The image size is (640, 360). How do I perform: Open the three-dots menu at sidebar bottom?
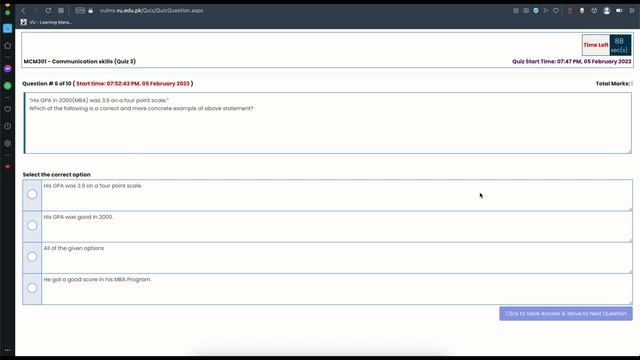coord(8,350)
